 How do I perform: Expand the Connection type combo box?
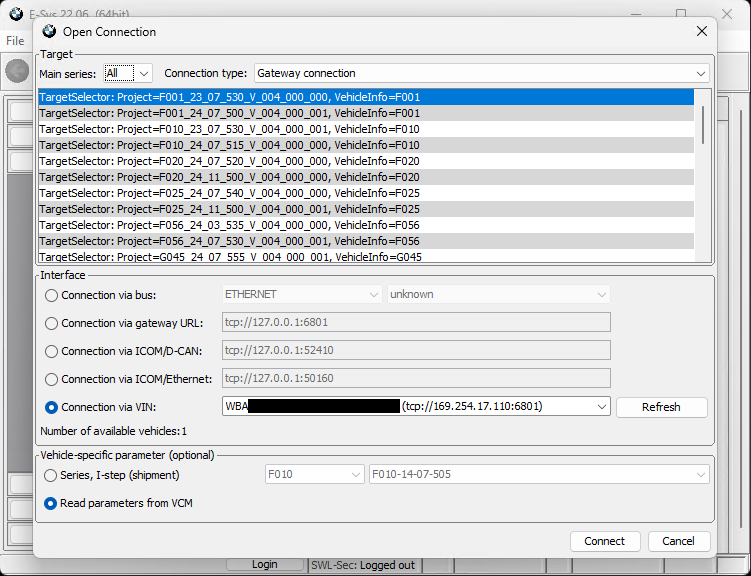701,74
